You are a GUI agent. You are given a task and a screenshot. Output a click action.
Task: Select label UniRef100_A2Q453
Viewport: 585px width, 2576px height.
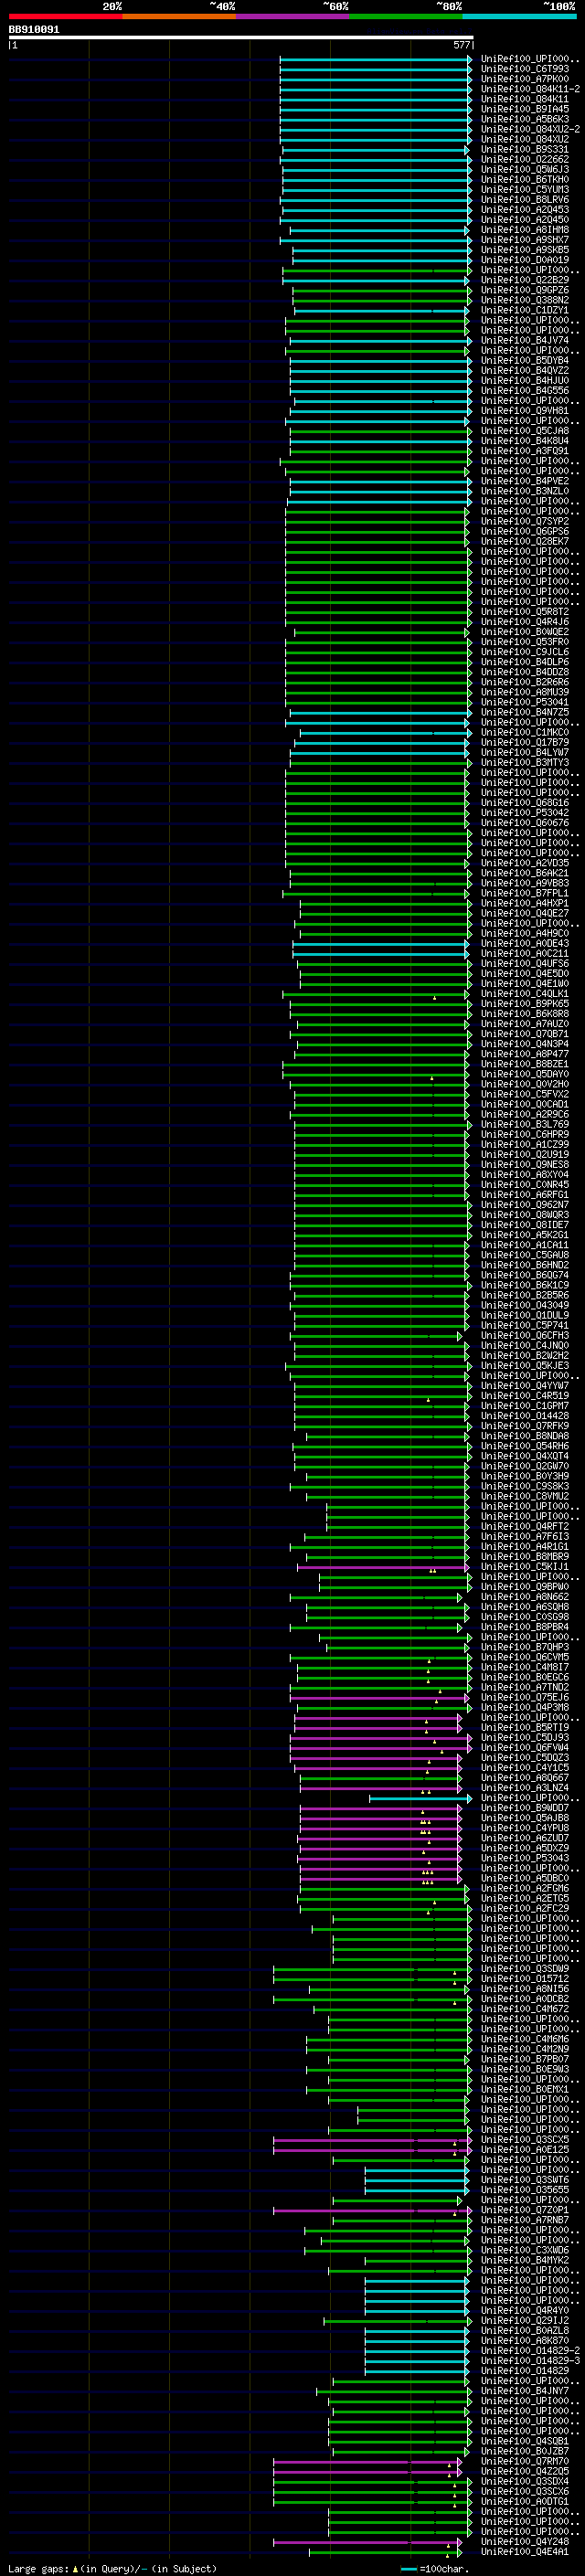pyautogui.click(x=525, y=209)
